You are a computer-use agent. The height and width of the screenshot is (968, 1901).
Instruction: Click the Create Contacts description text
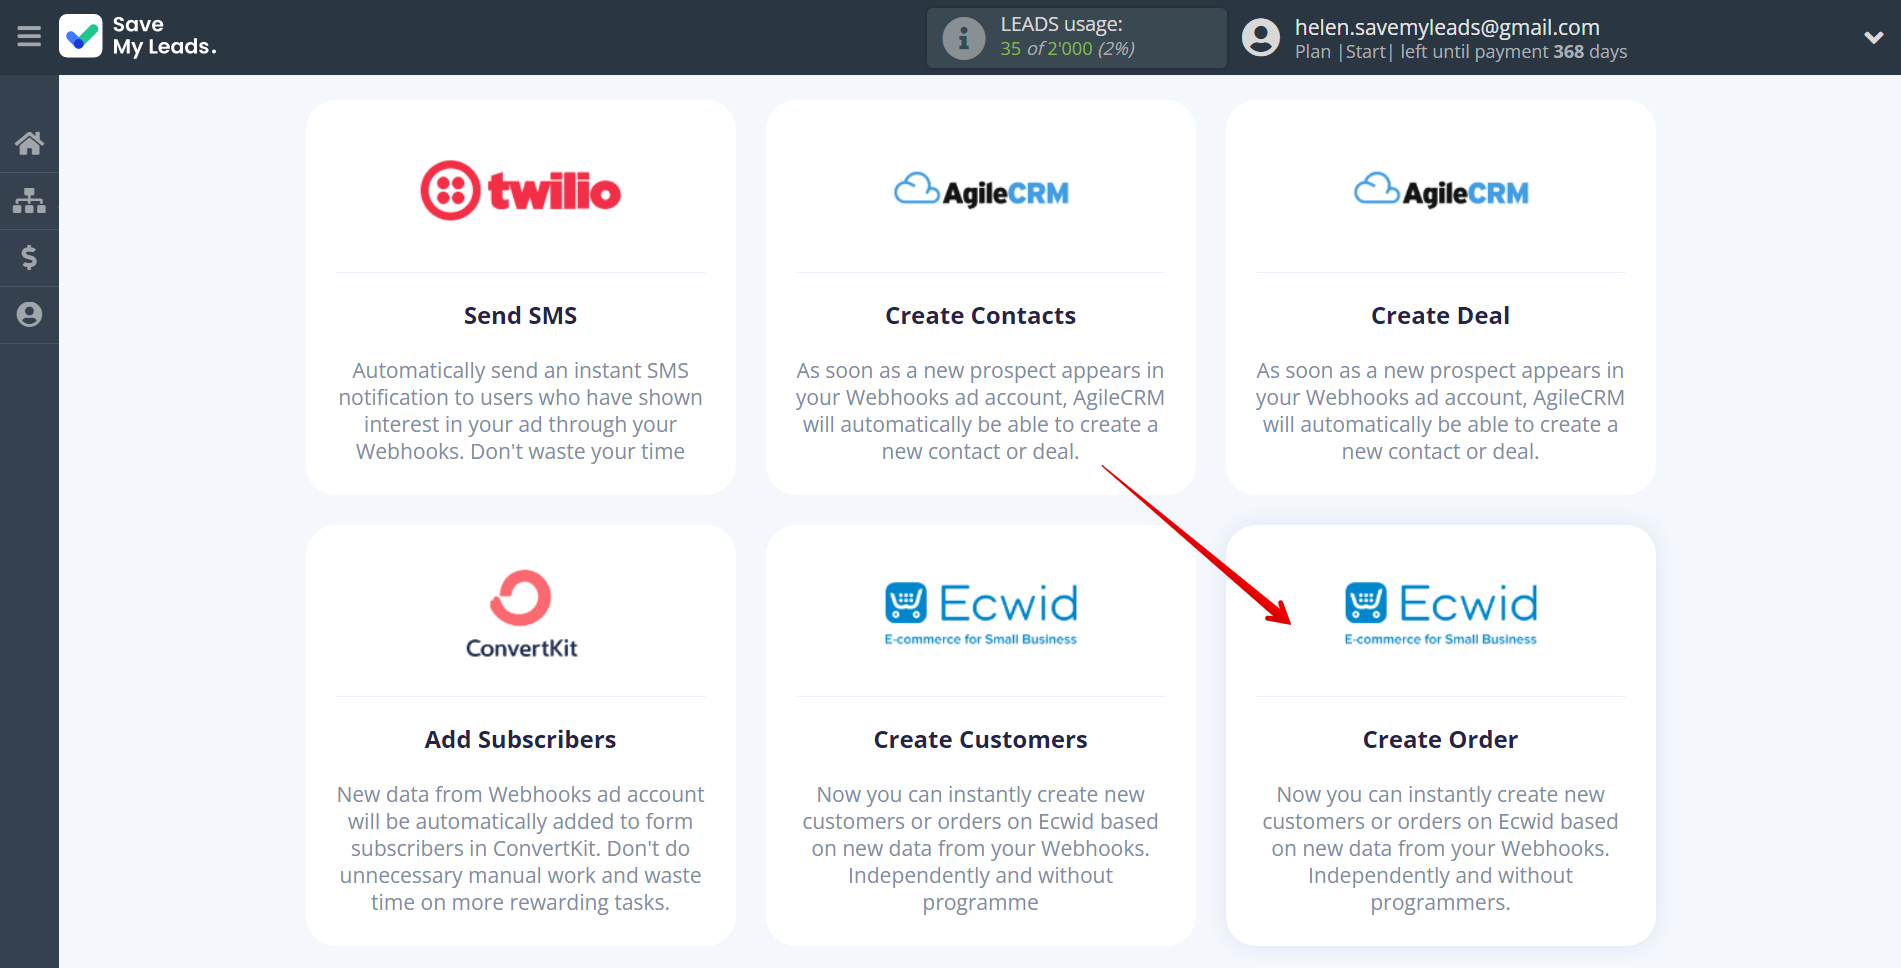tap(980, 411)
